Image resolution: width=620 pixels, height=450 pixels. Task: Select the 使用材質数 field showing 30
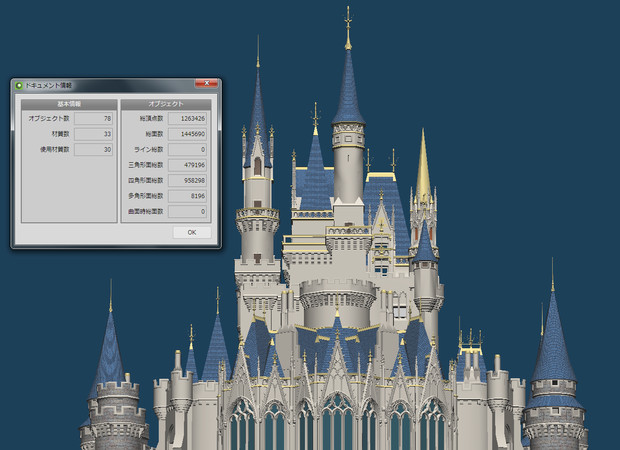[x=93, y=149]
